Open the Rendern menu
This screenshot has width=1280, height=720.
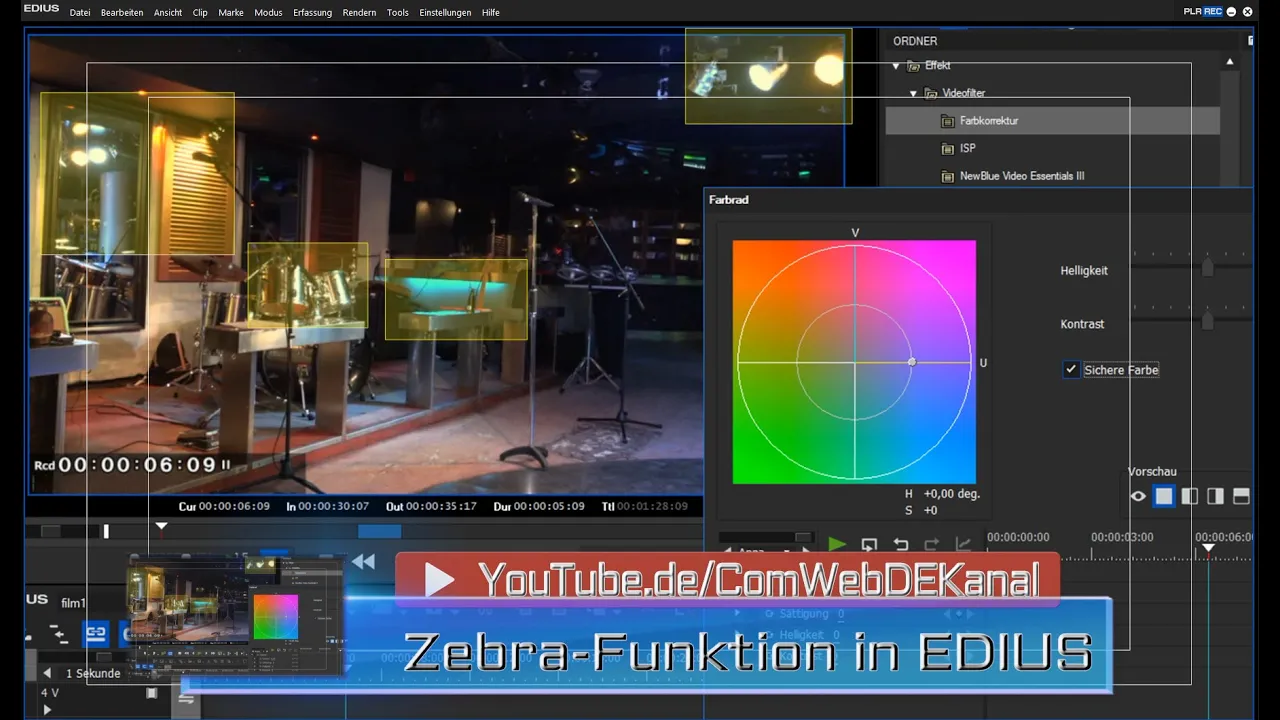pos(359,13)
